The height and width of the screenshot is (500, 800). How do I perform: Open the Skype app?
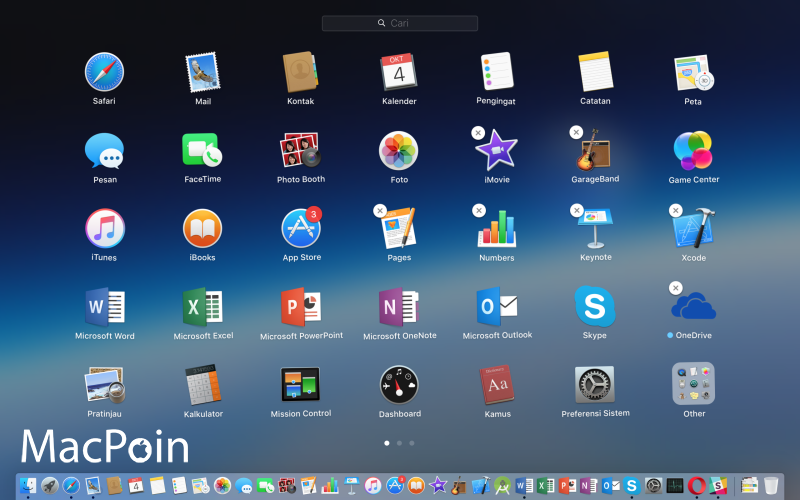594,306
